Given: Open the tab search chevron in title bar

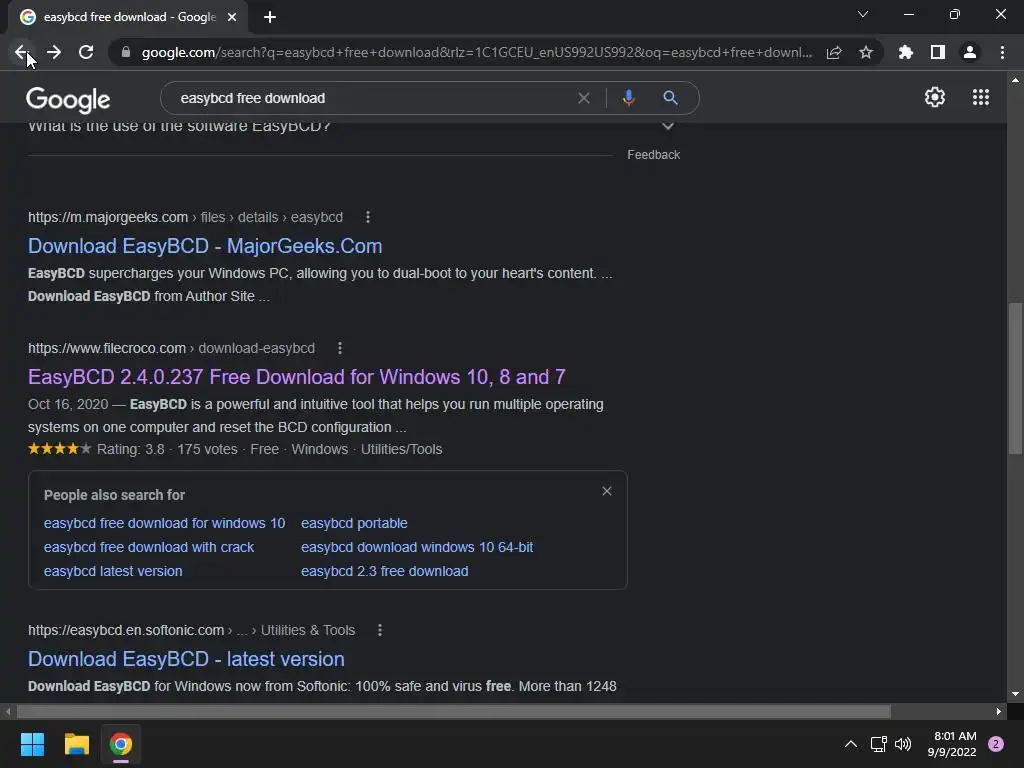Looking at the screenshot, I should coord(863,14).
